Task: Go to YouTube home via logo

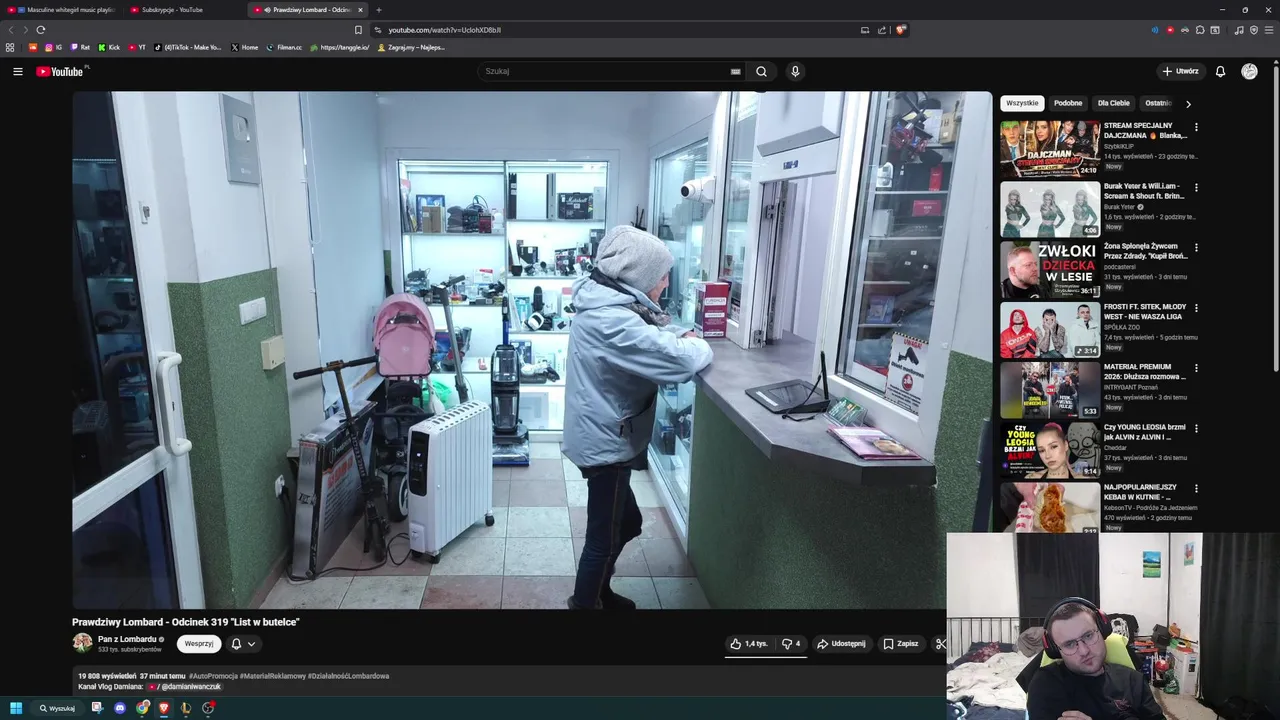Action: tap(59, 71)
